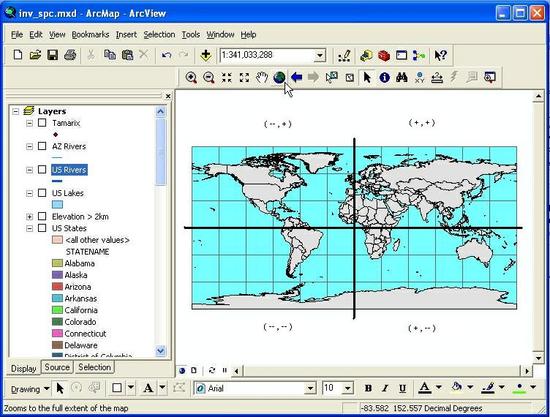This screenshot has height=417, width=550.
Task: Click the Paste clipboard icon
Action: pos(127,55)
